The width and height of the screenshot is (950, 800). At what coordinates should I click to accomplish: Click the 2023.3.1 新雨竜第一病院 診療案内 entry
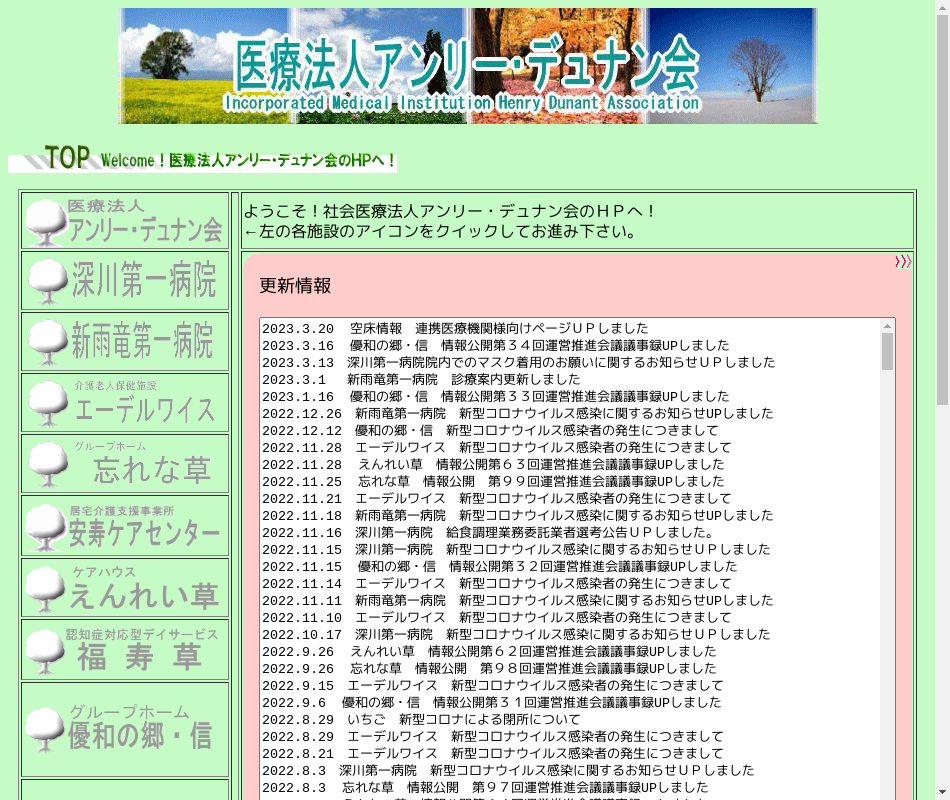tap(420, 380)
